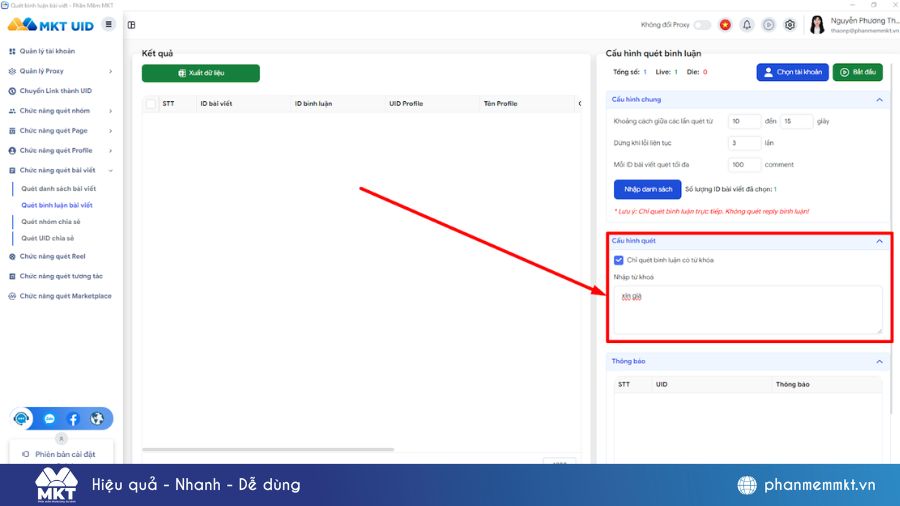Click the max comments per post field (100)
900x506 pixels.
point(744,165)
